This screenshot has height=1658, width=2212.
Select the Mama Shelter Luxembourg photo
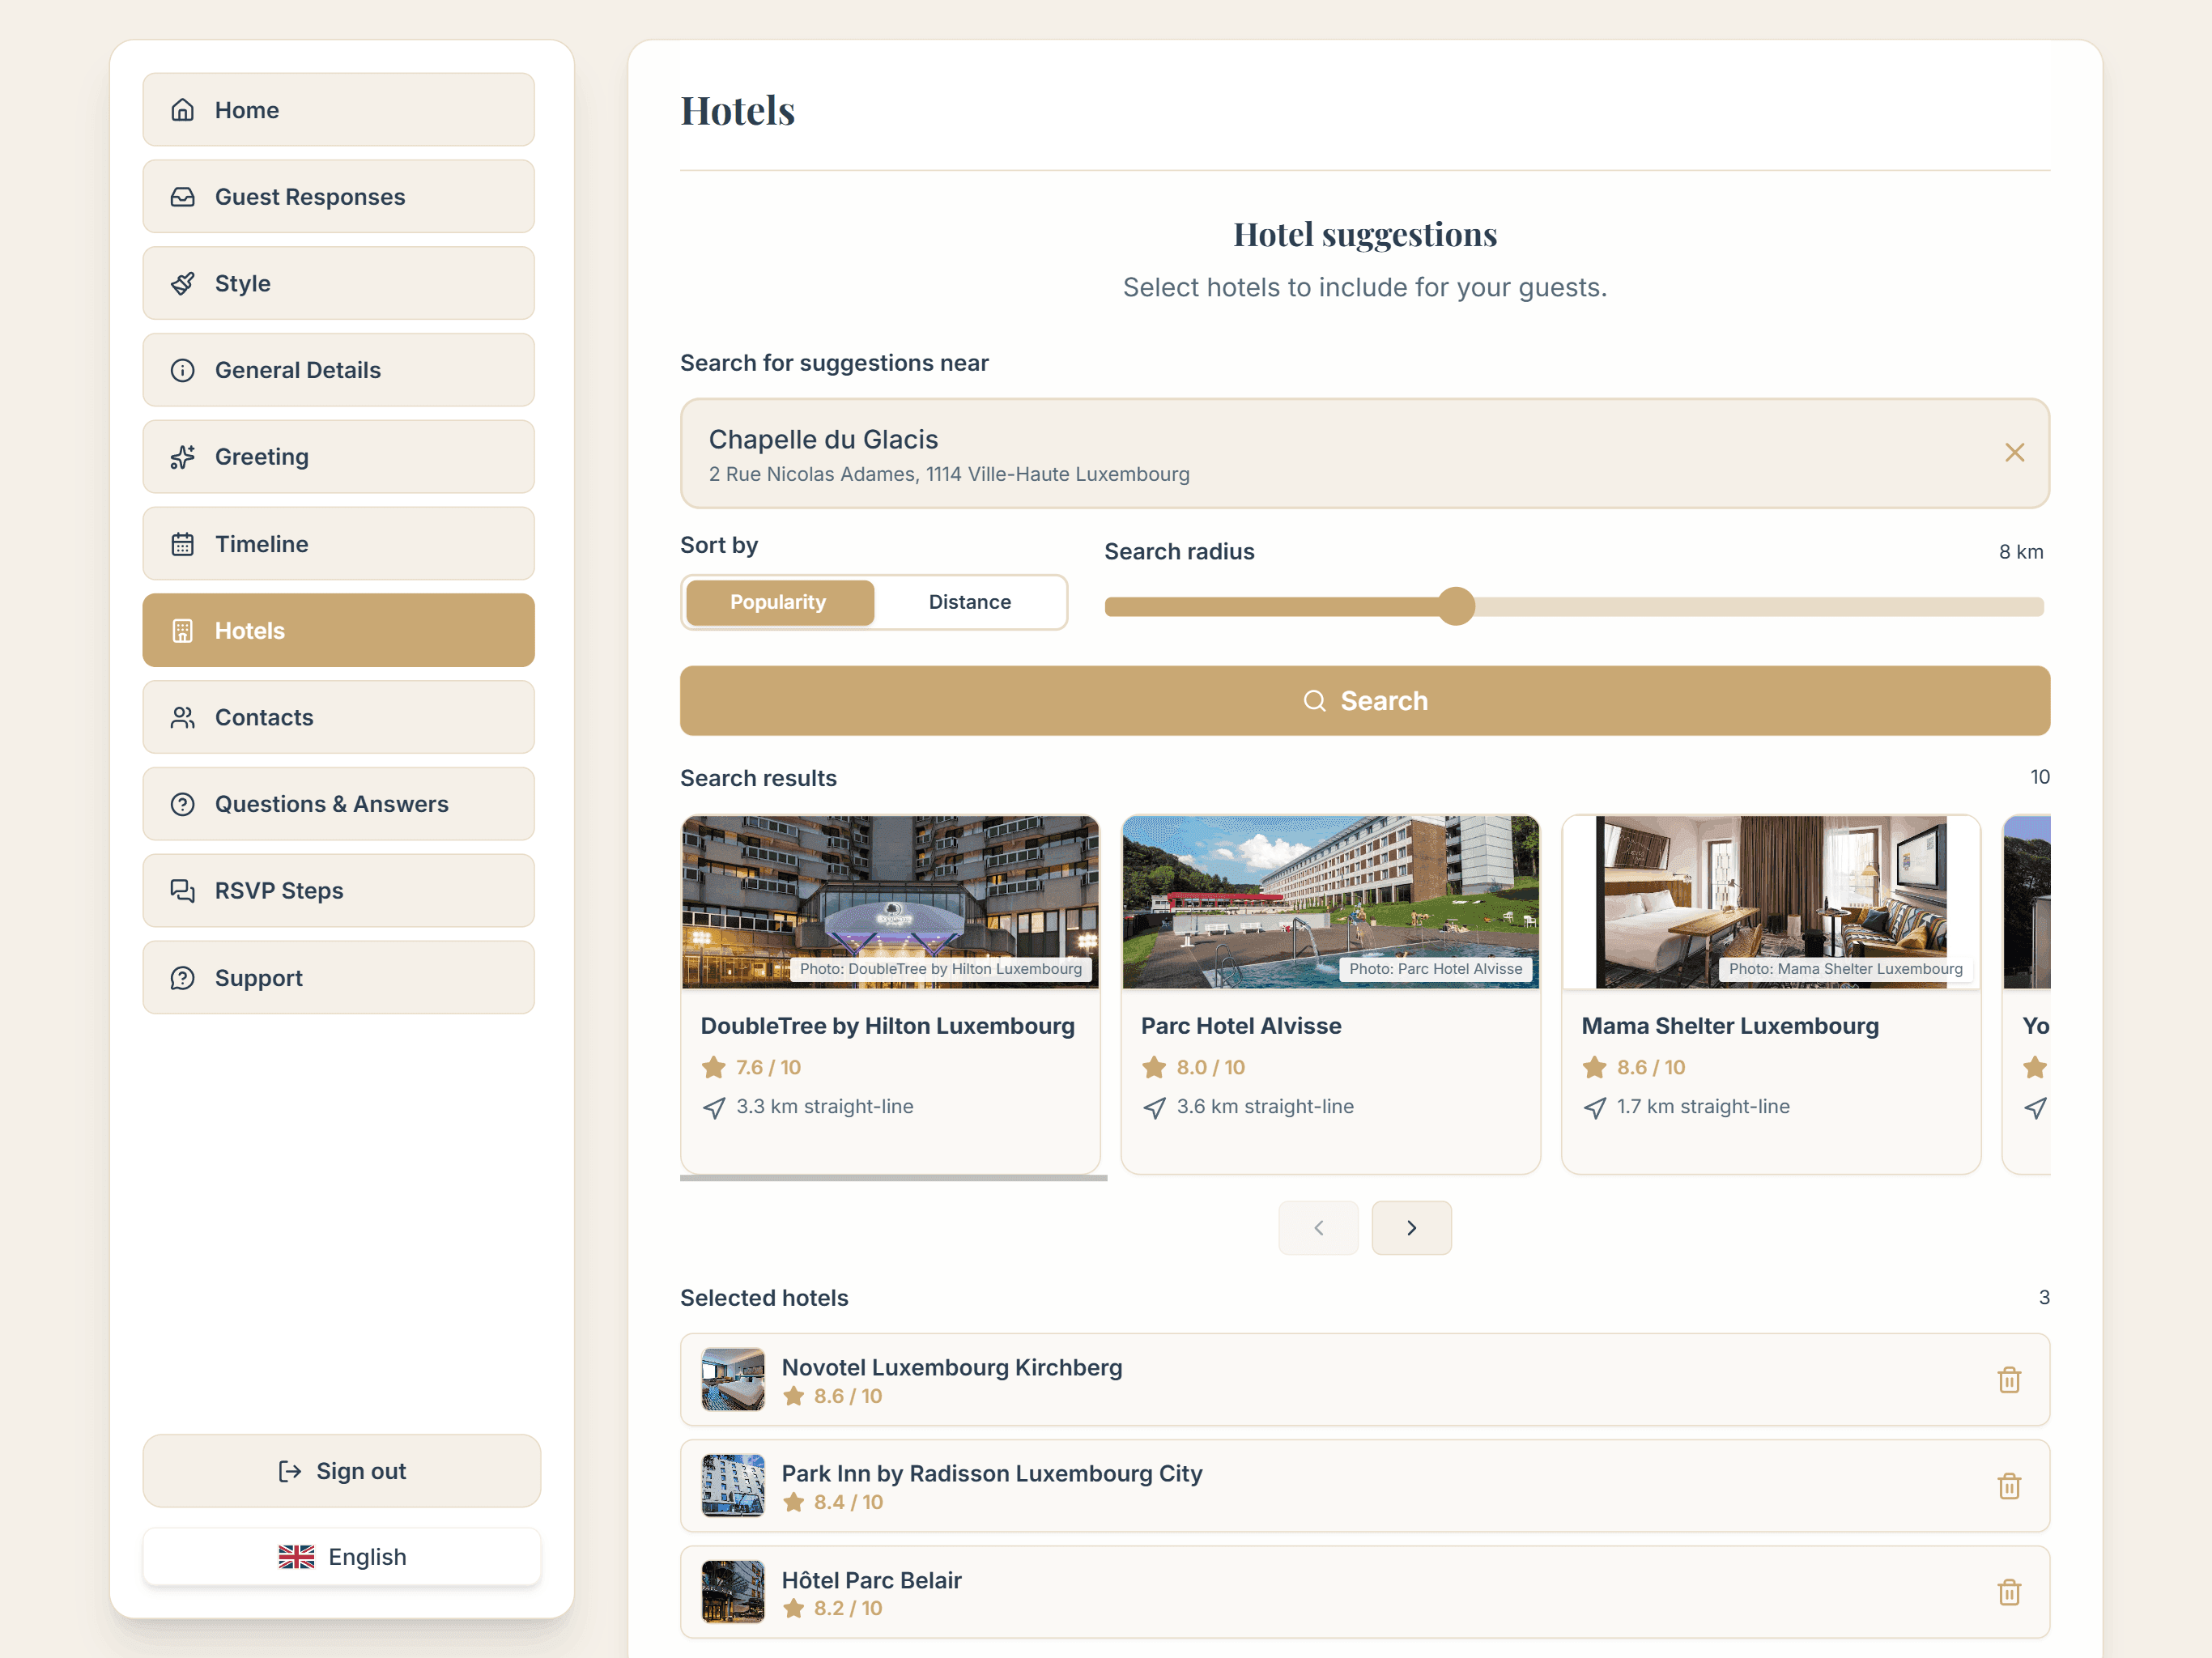point(1770,902)
